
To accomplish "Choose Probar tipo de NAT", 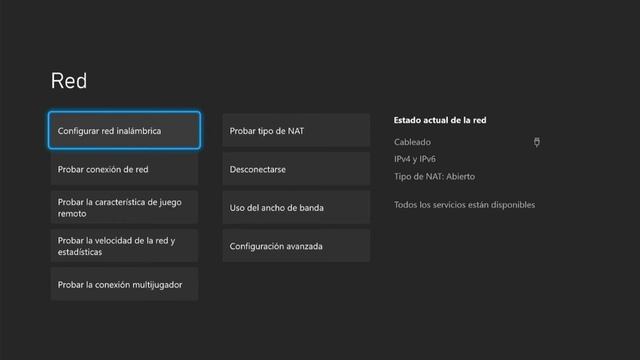I will pos(296,131).
